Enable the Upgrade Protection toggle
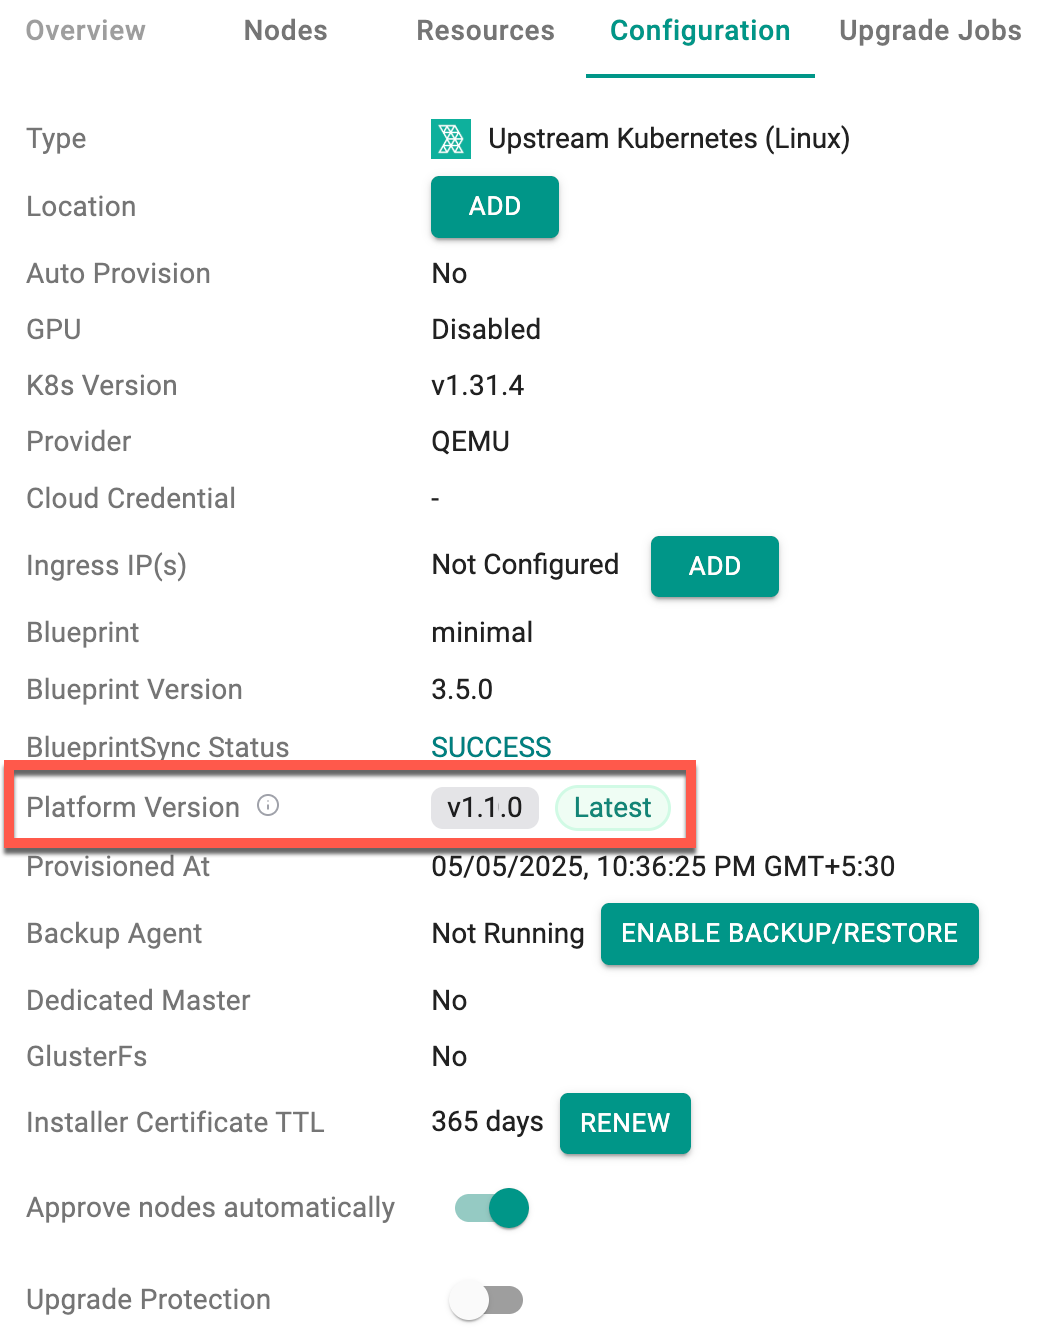1044x1340 pixels. tap(486, 1300)
